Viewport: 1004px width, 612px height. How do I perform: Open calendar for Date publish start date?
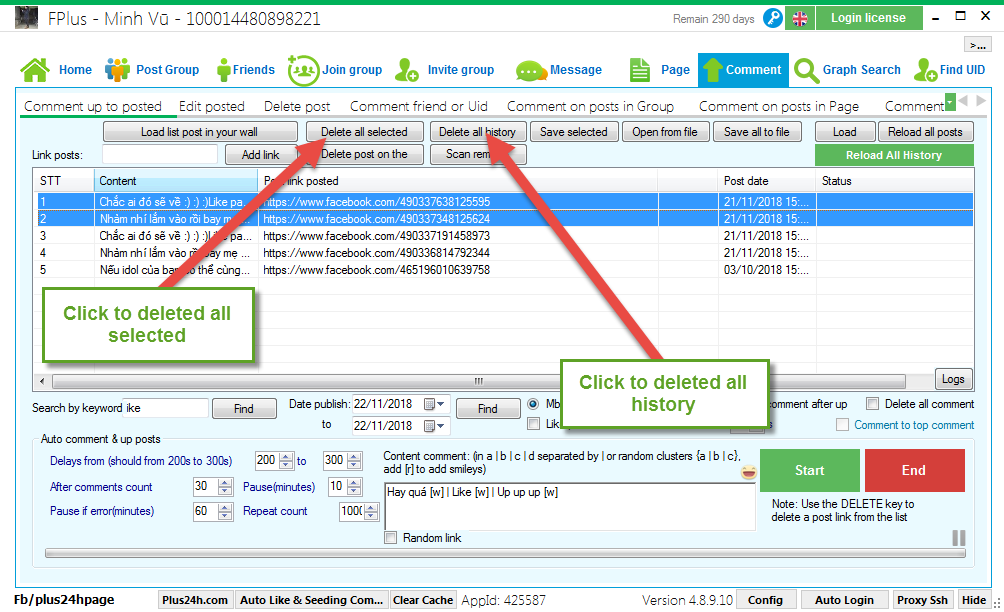point(430,404)
